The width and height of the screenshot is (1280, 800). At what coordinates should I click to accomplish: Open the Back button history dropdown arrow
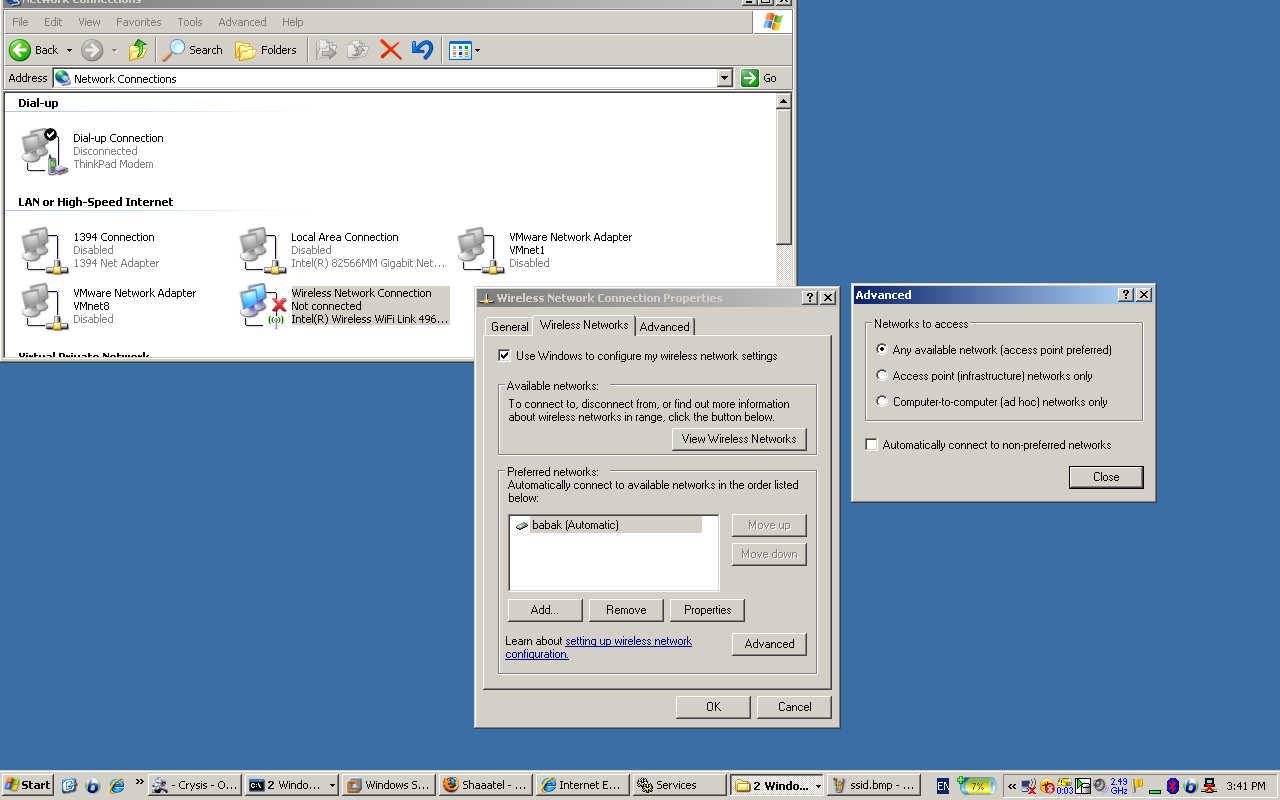coord(69,50)
